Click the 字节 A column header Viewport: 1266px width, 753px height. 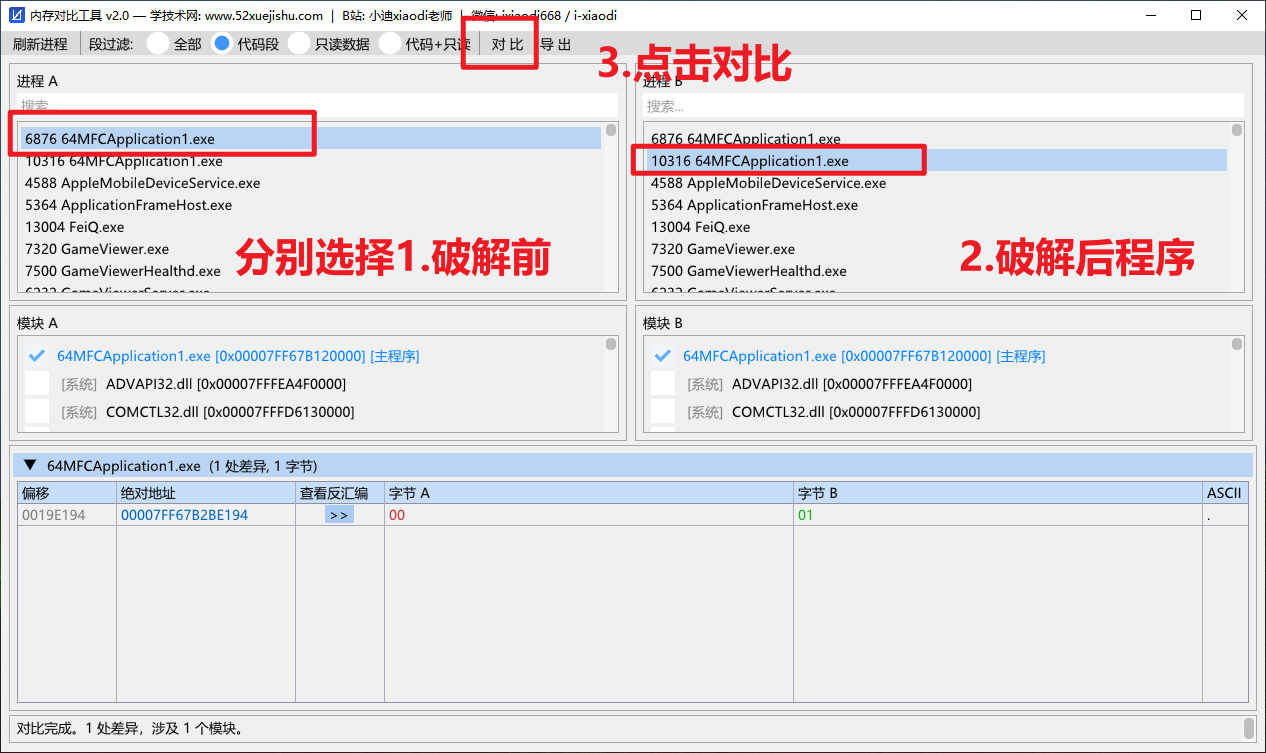(589, 493)
